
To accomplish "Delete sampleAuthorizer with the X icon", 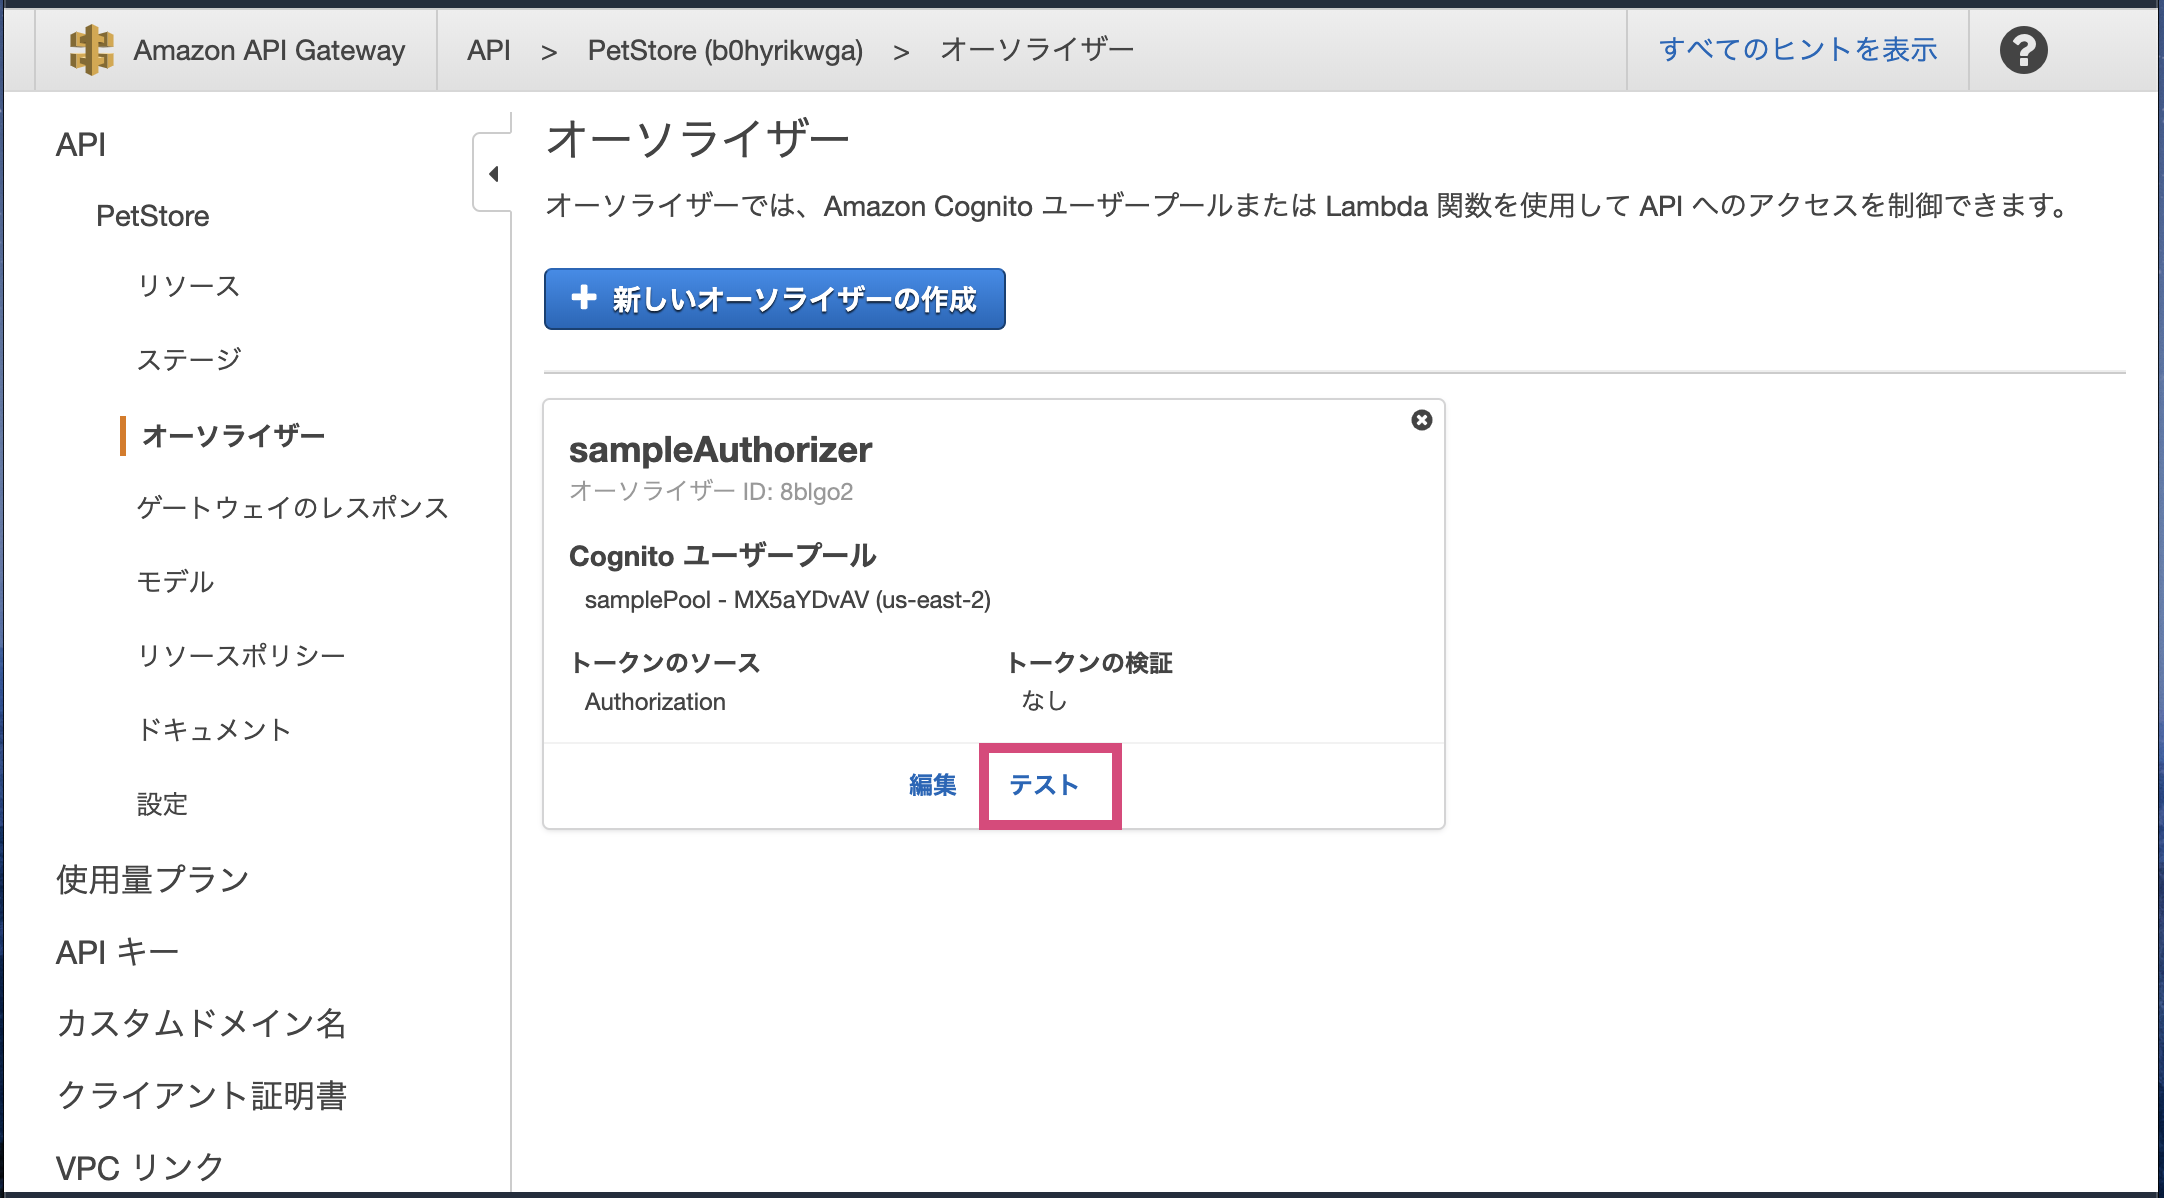I will tap(1421, 420).
